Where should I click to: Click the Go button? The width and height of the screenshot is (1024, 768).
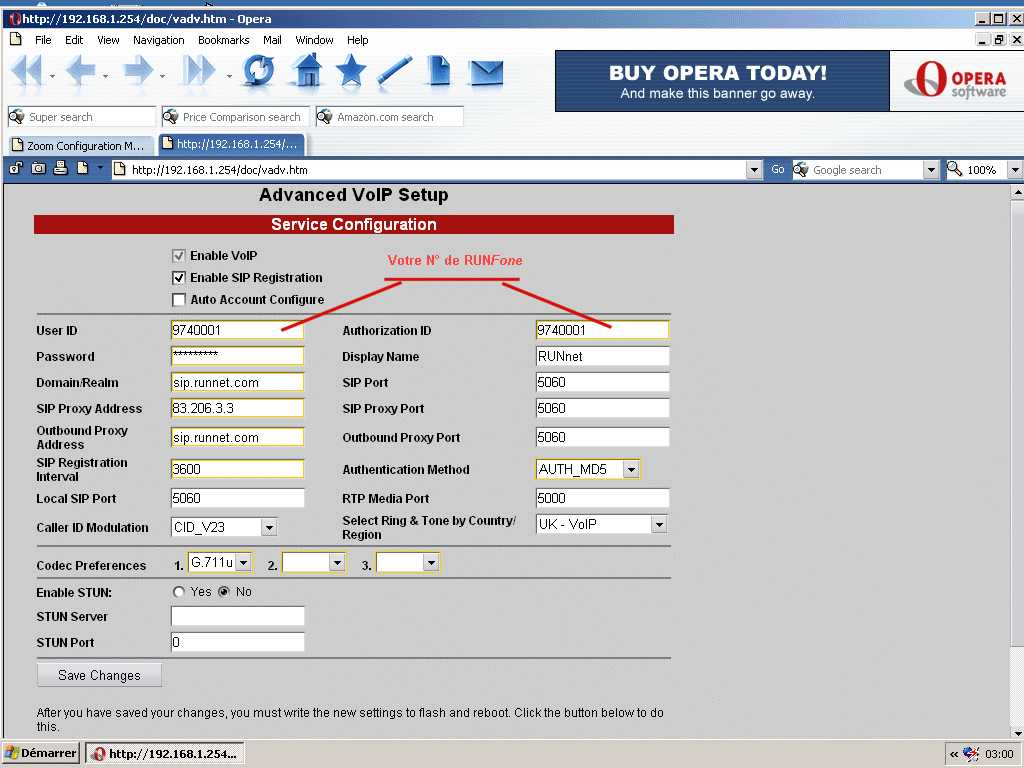tap(777, 170)
